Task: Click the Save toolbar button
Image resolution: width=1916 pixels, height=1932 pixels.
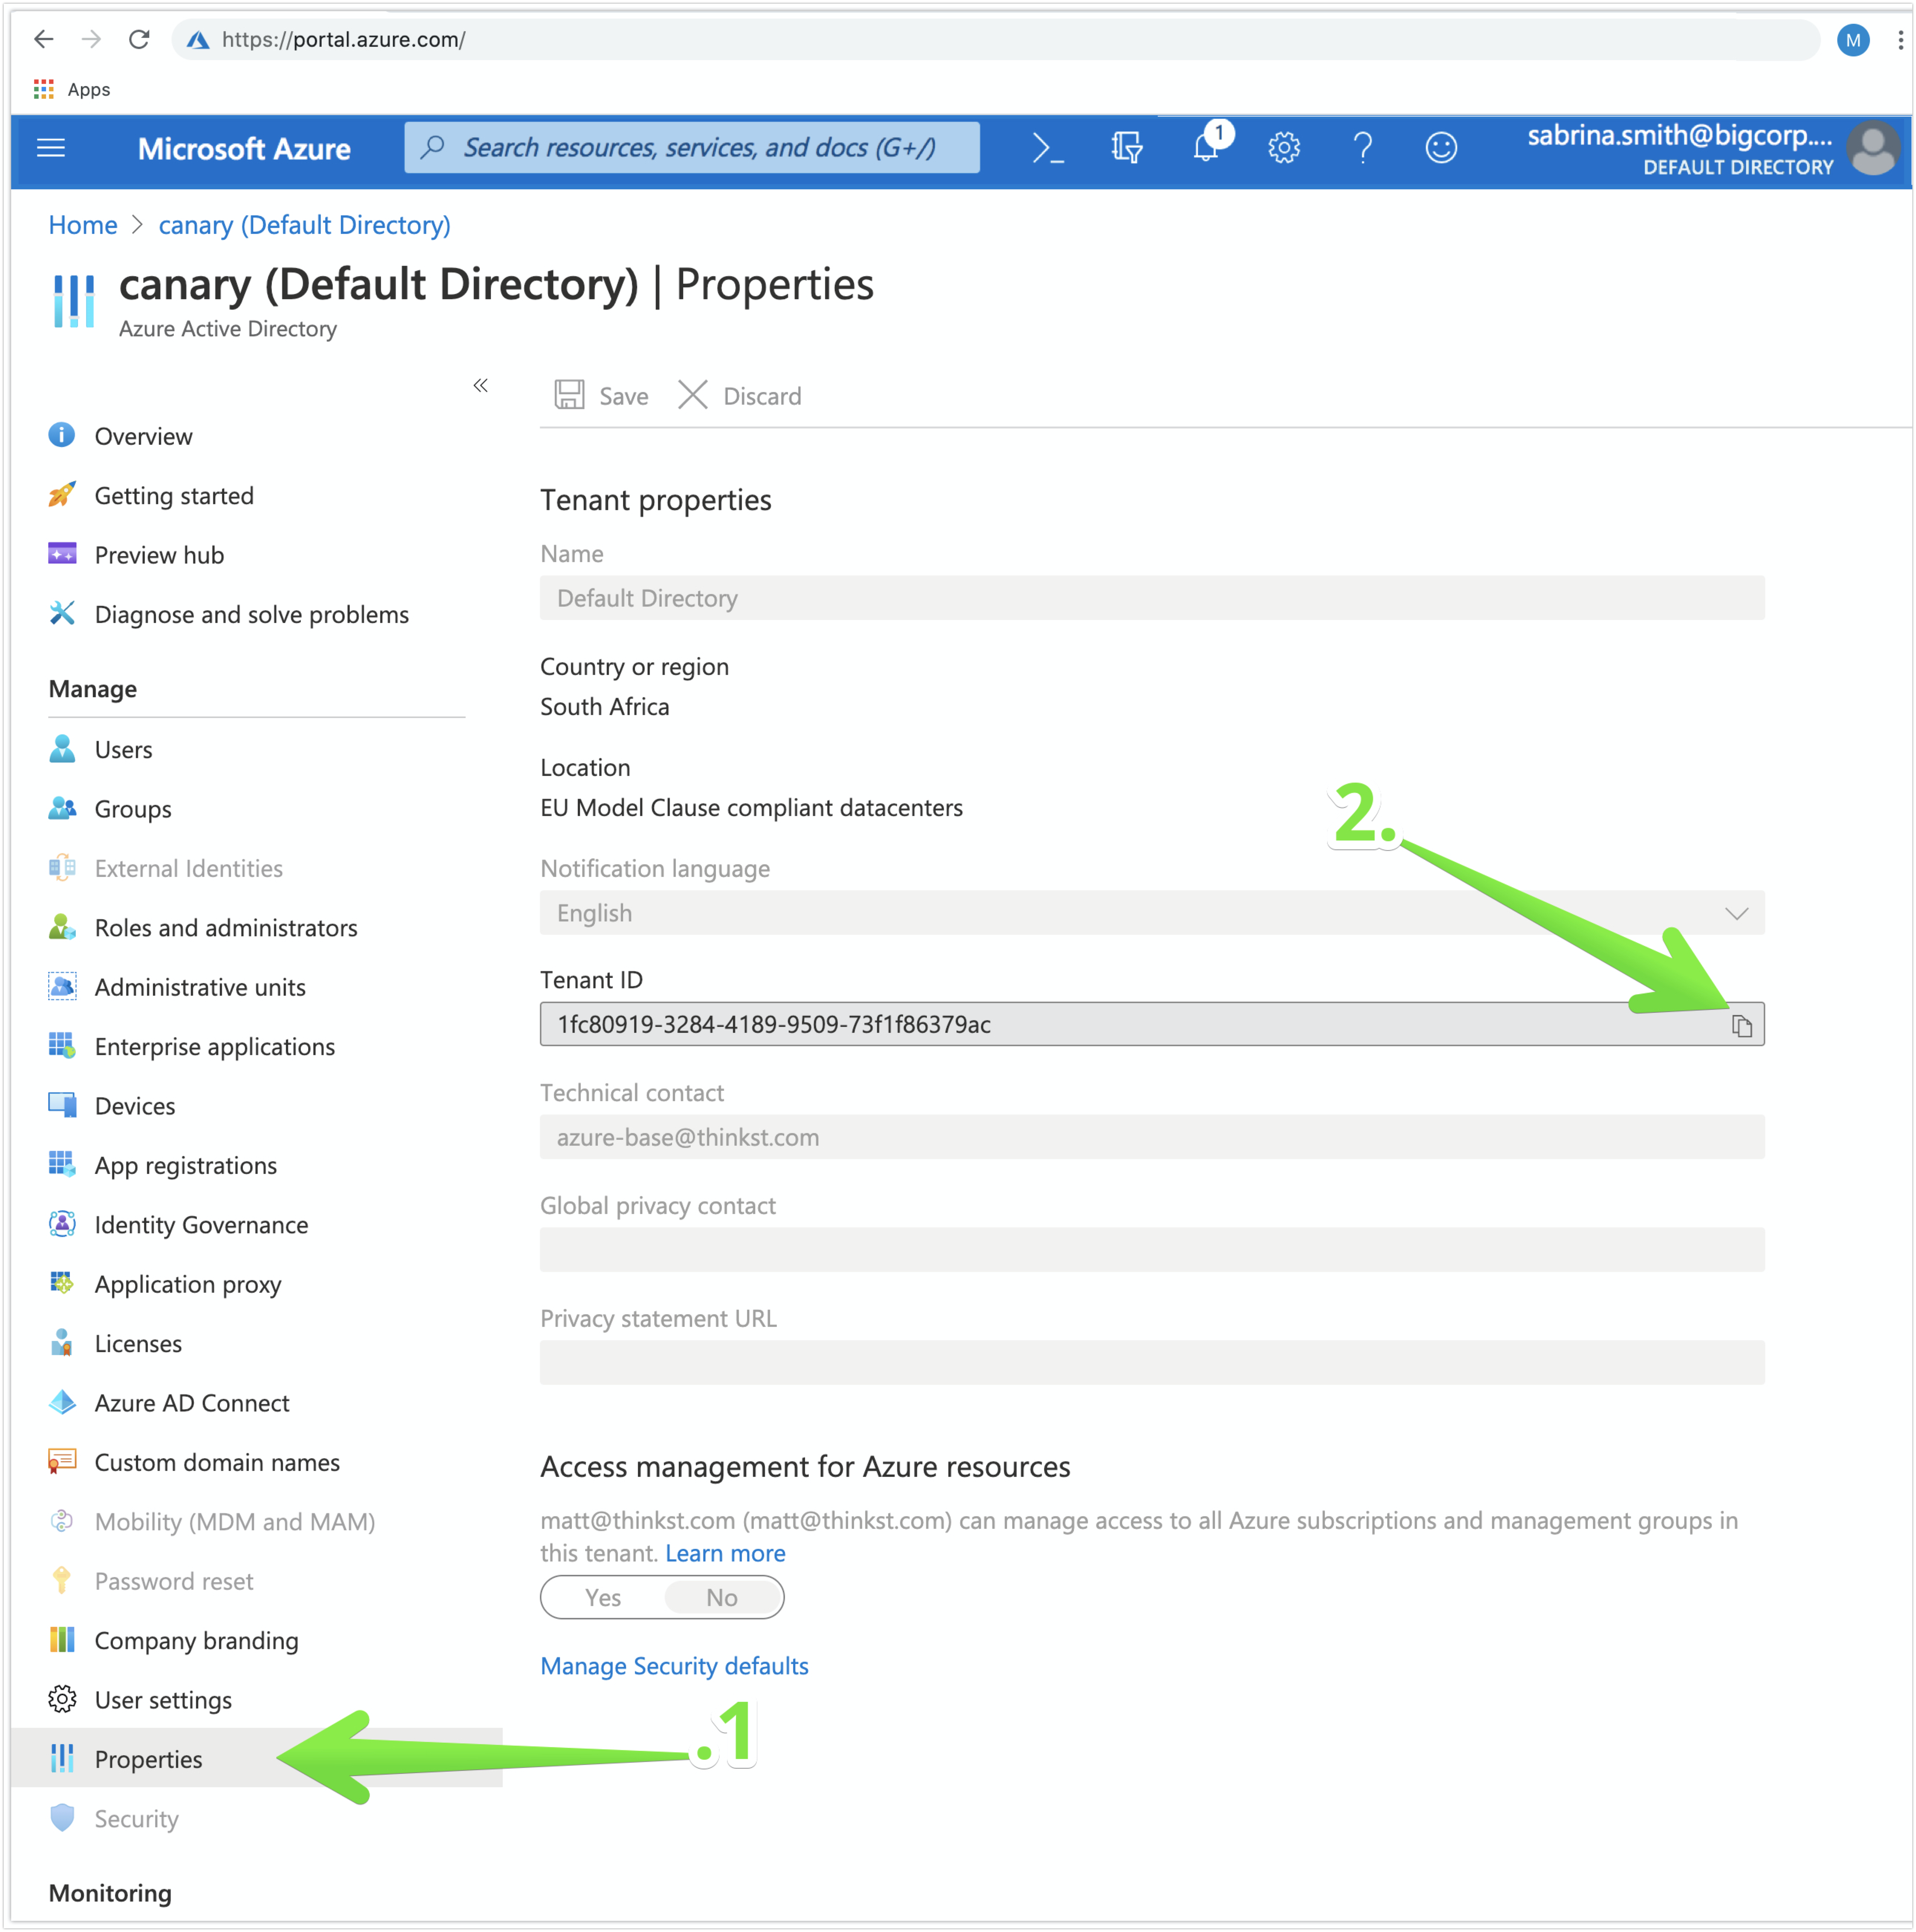Action: click(601, 396)
